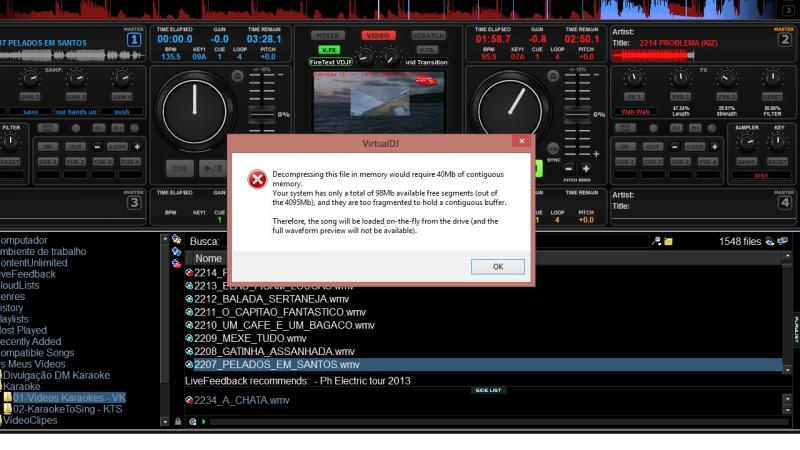
Task: Click deck 1 filter RESET button
Action: point(10,162)
